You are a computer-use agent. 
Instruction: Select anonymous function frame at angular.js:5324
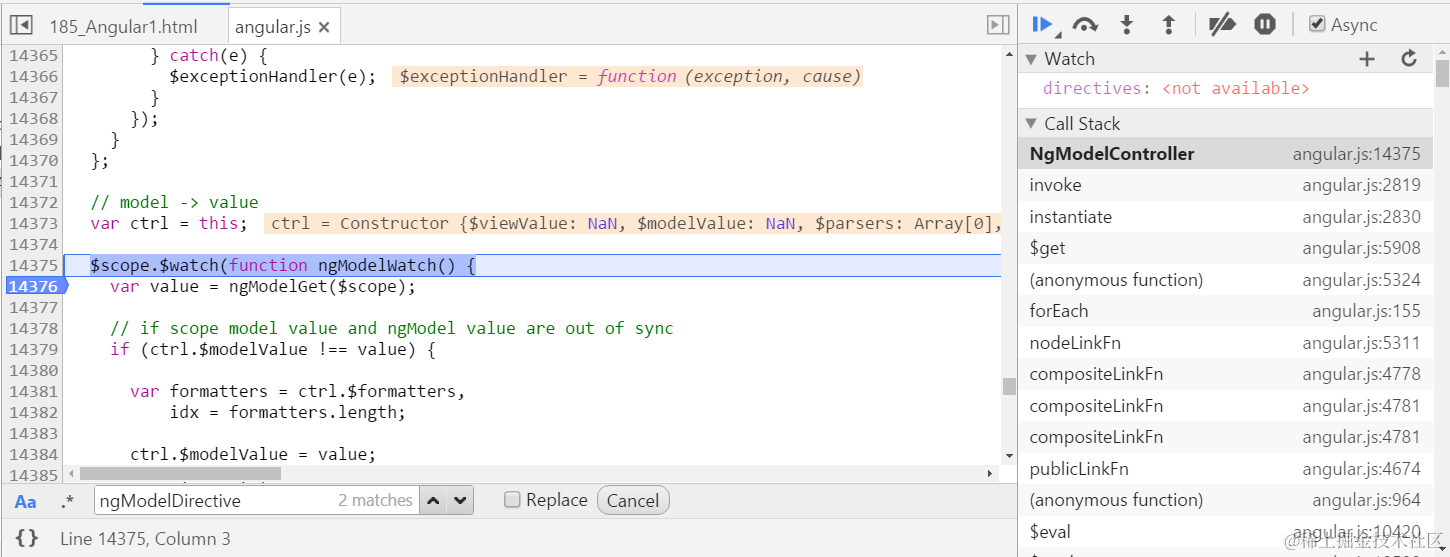click(1225, 280)
